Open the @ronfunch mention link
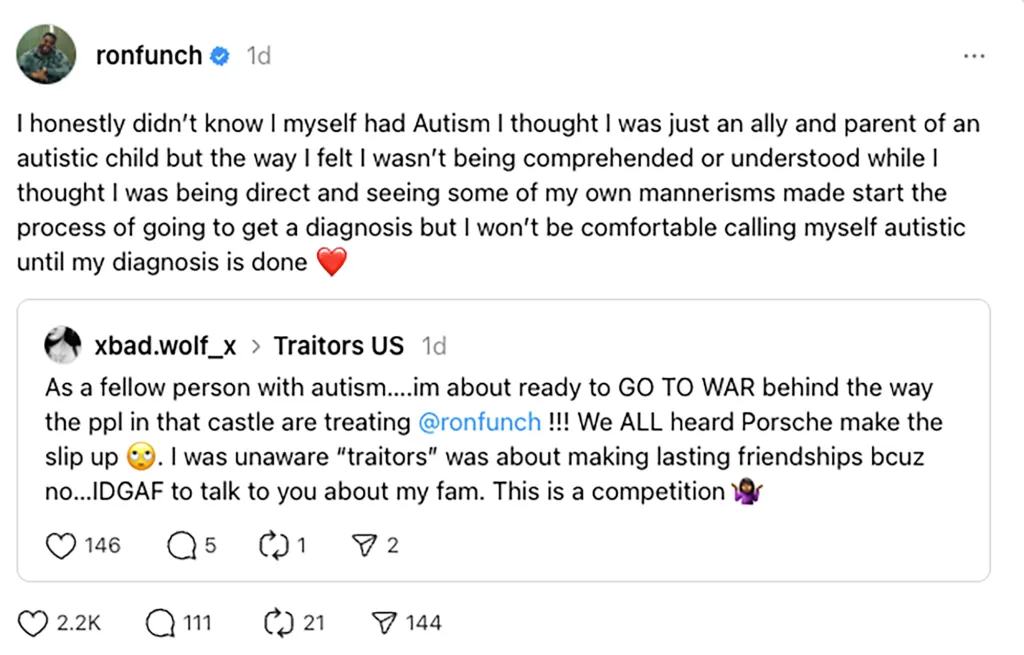Image resolution: width=1024 pixels, height=655 pixels. tap(481, 422)
